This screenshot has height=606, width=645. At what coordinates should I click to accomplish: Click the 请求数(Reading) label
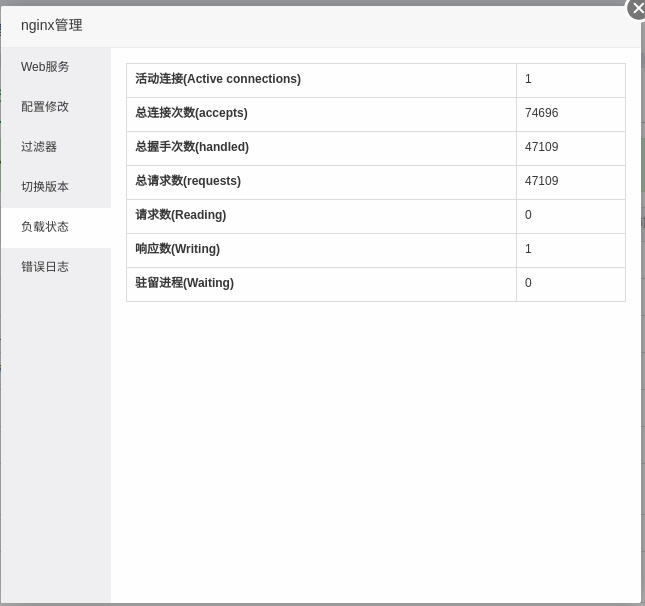[x=181, y=215]
